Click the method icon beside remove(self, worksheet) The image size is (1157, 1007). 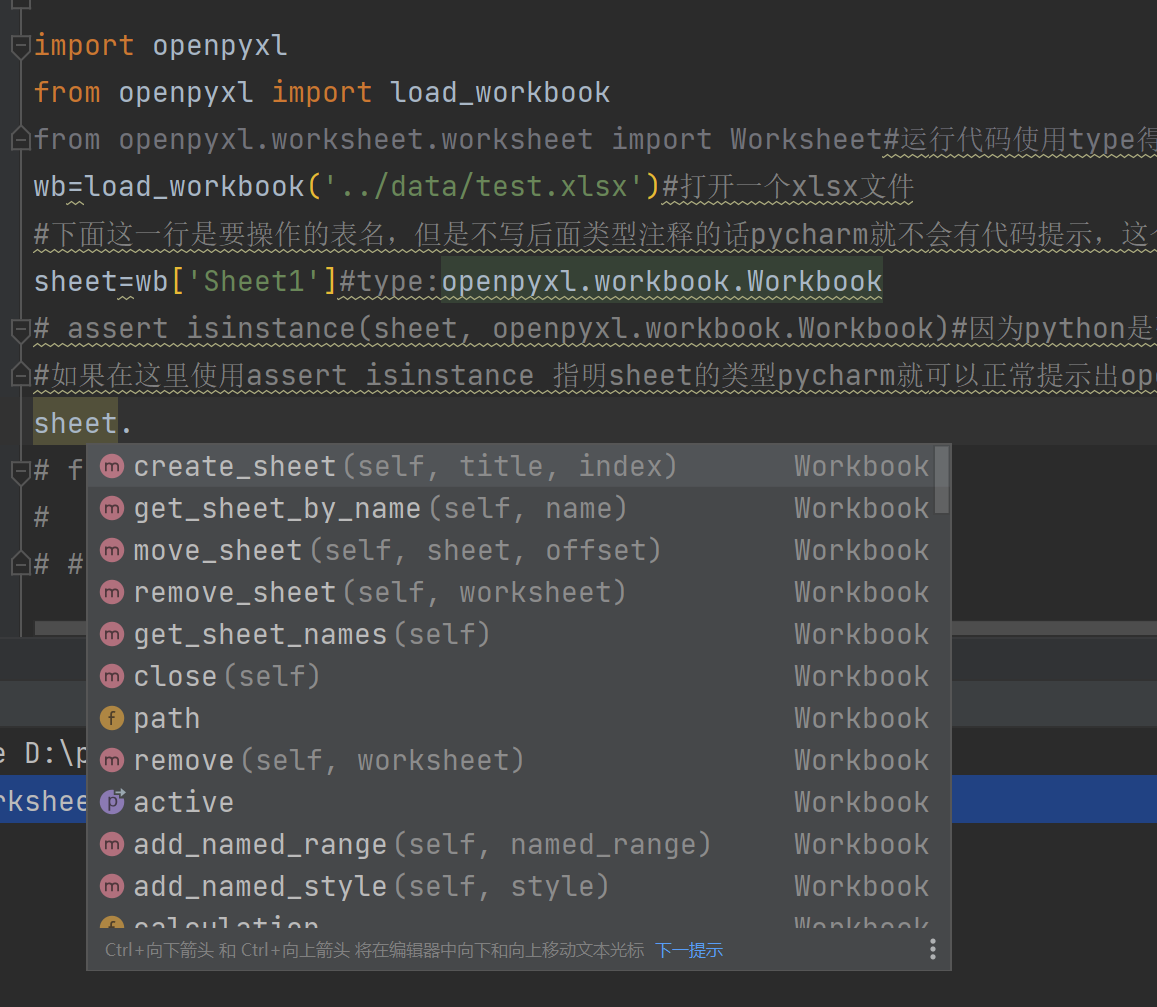click(112, 760)
